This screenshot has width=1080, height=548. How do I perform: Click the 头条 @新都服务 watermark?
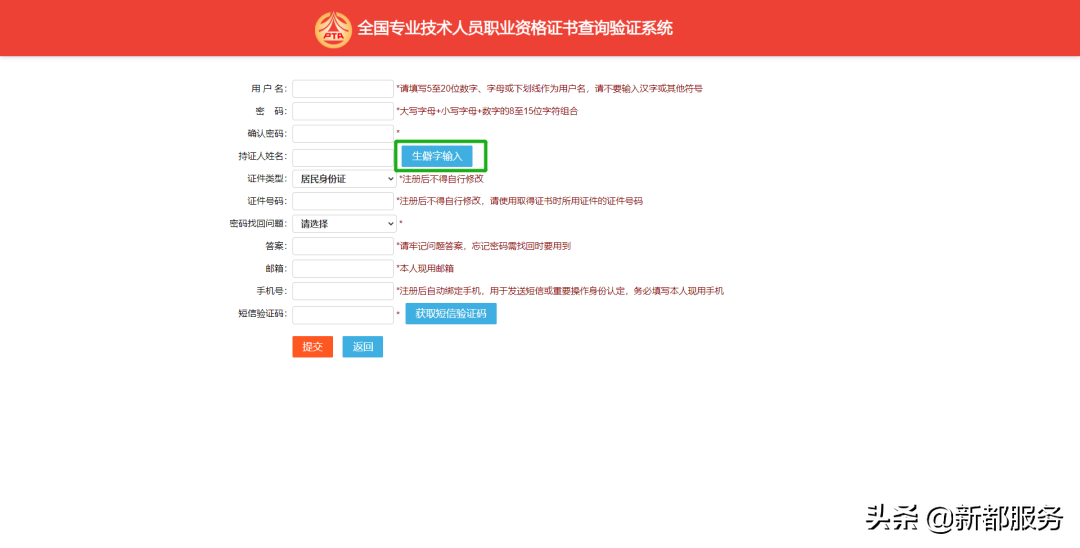point(963,518)
